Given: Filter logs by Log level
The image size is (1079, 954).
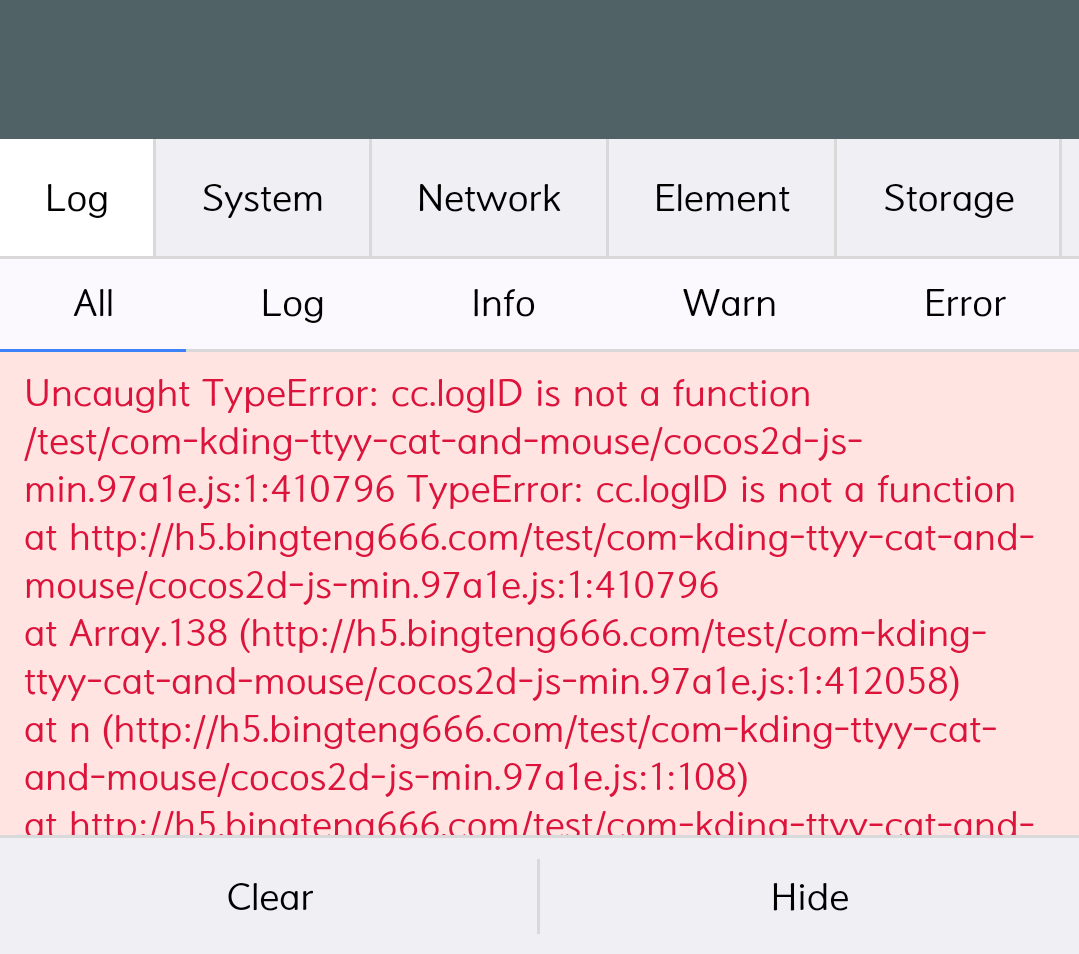Looking at the screenshot, I should tap(292, 304).
